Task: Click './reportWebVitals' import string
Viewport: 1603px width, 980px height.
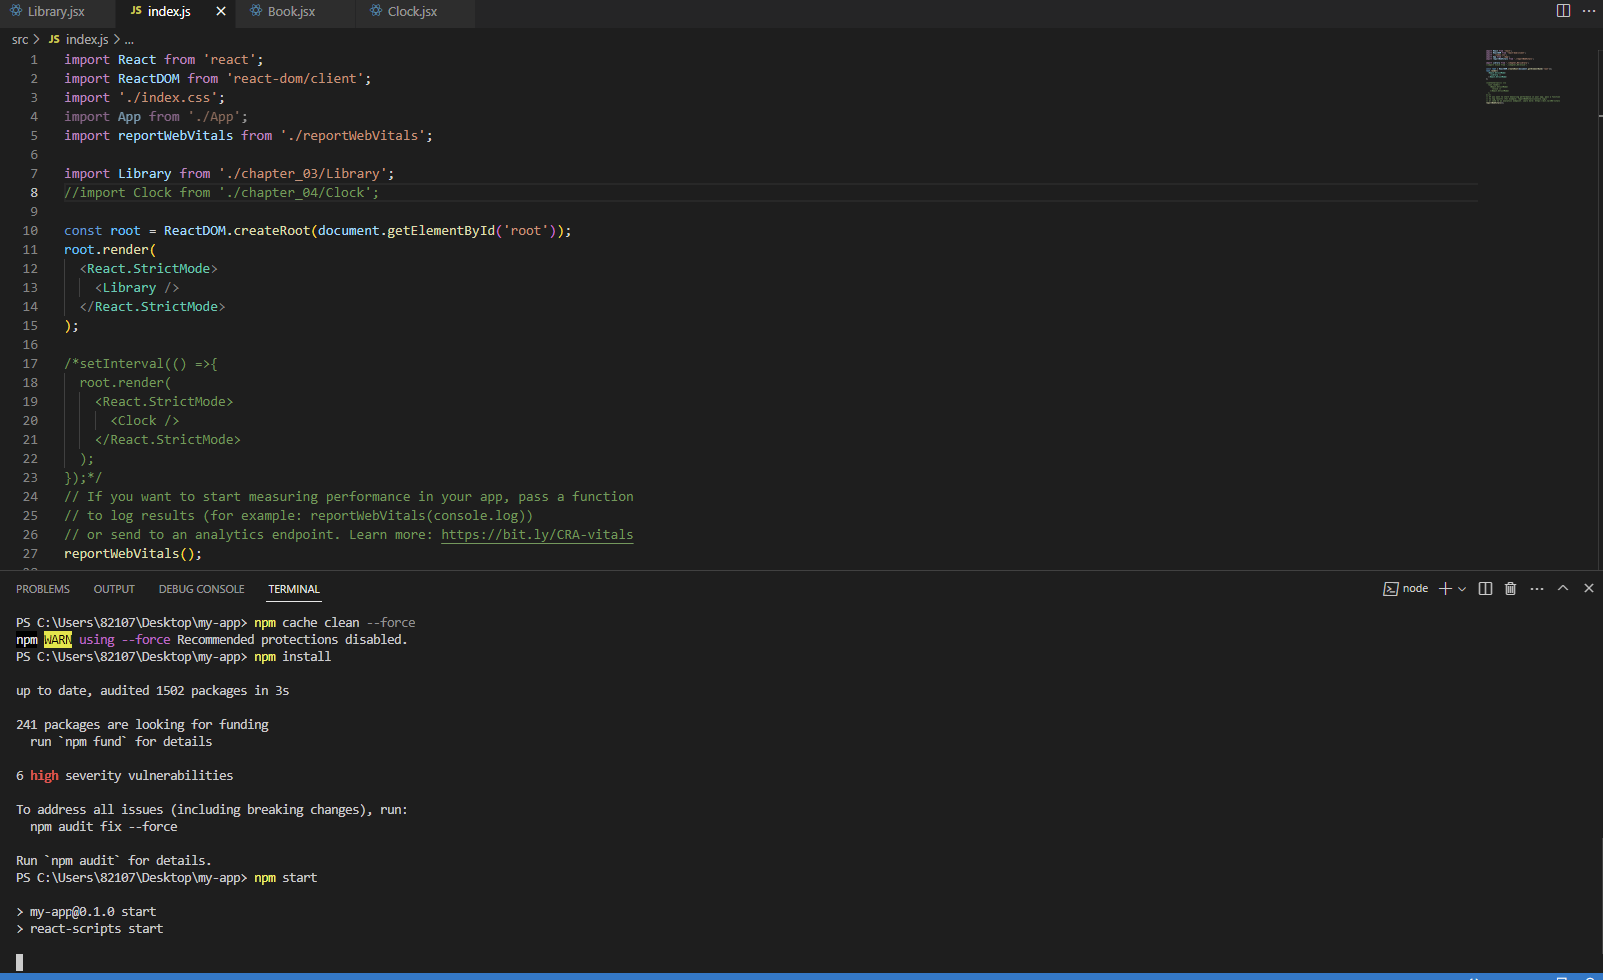Action: tap(352, 135)
